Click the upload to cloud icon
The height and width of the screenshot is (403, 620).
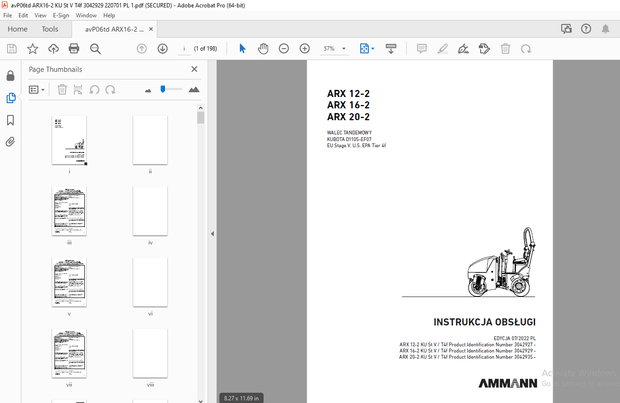pos(53,49)
